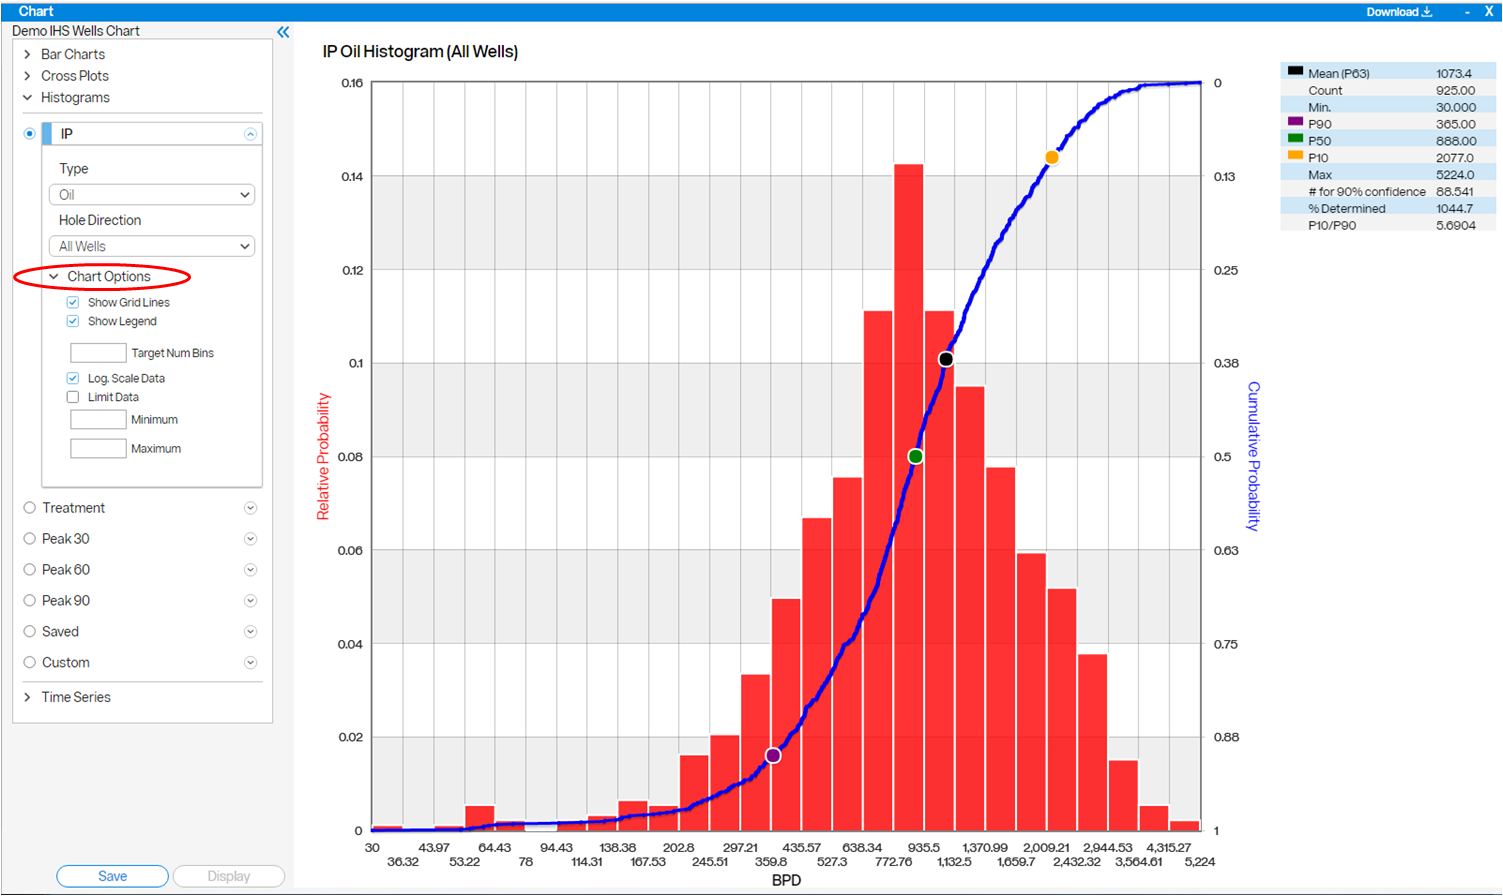Click the Relative Probability axis label

click(323, 456)
